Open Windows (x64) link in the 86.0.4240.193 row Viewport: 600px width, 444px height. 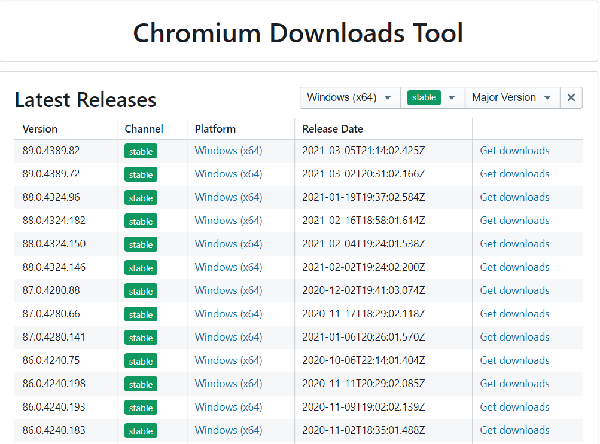[x=228, y=407]
